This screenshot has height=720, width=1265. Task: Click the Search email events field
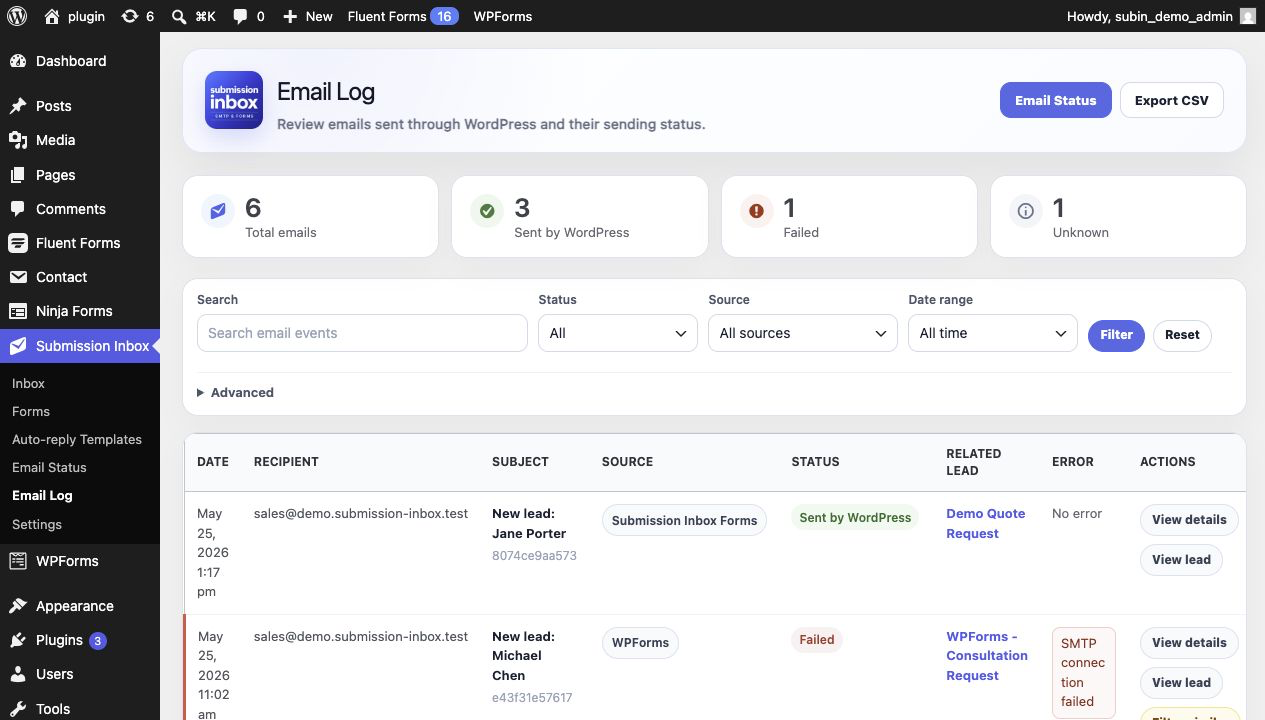pos(362,333)
